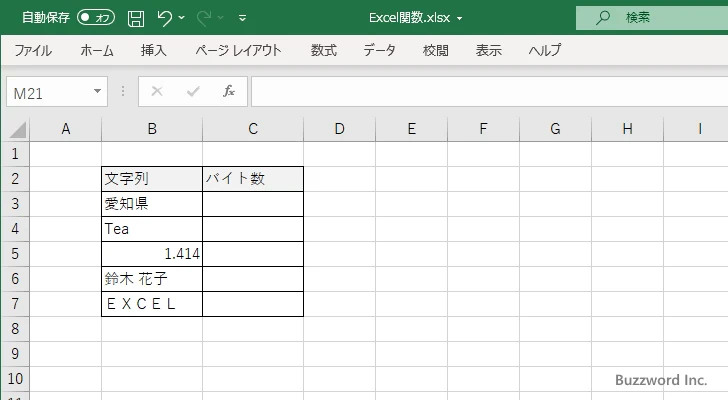The image size is (728, 400).
Task: Select cell containing 愛知県
Action: pos(152,204)
